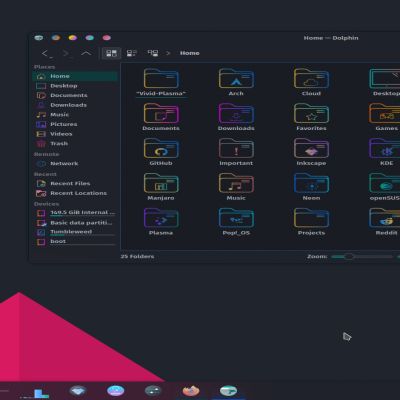Select the Desktop folder in file view
The height and width of the screenshot is (400, 400).
tap(385, 79)
